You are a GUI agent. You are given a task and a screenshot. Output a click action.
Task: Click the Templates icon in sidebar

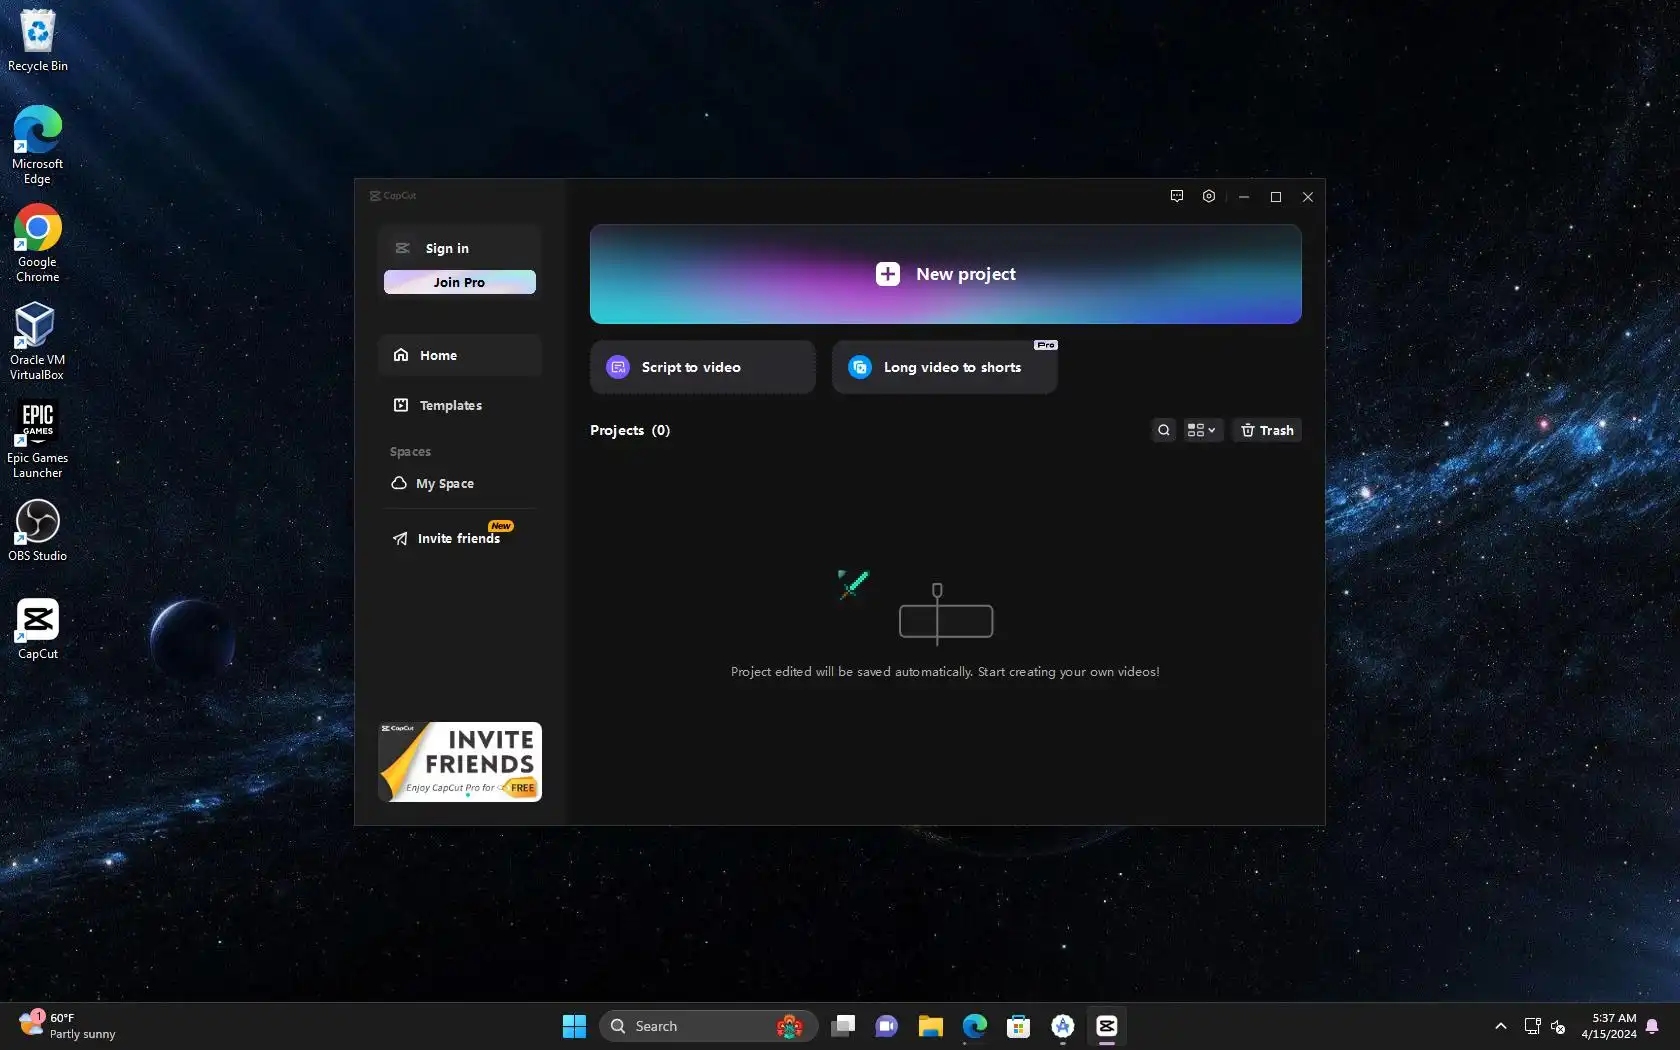[x=401, y=405]
